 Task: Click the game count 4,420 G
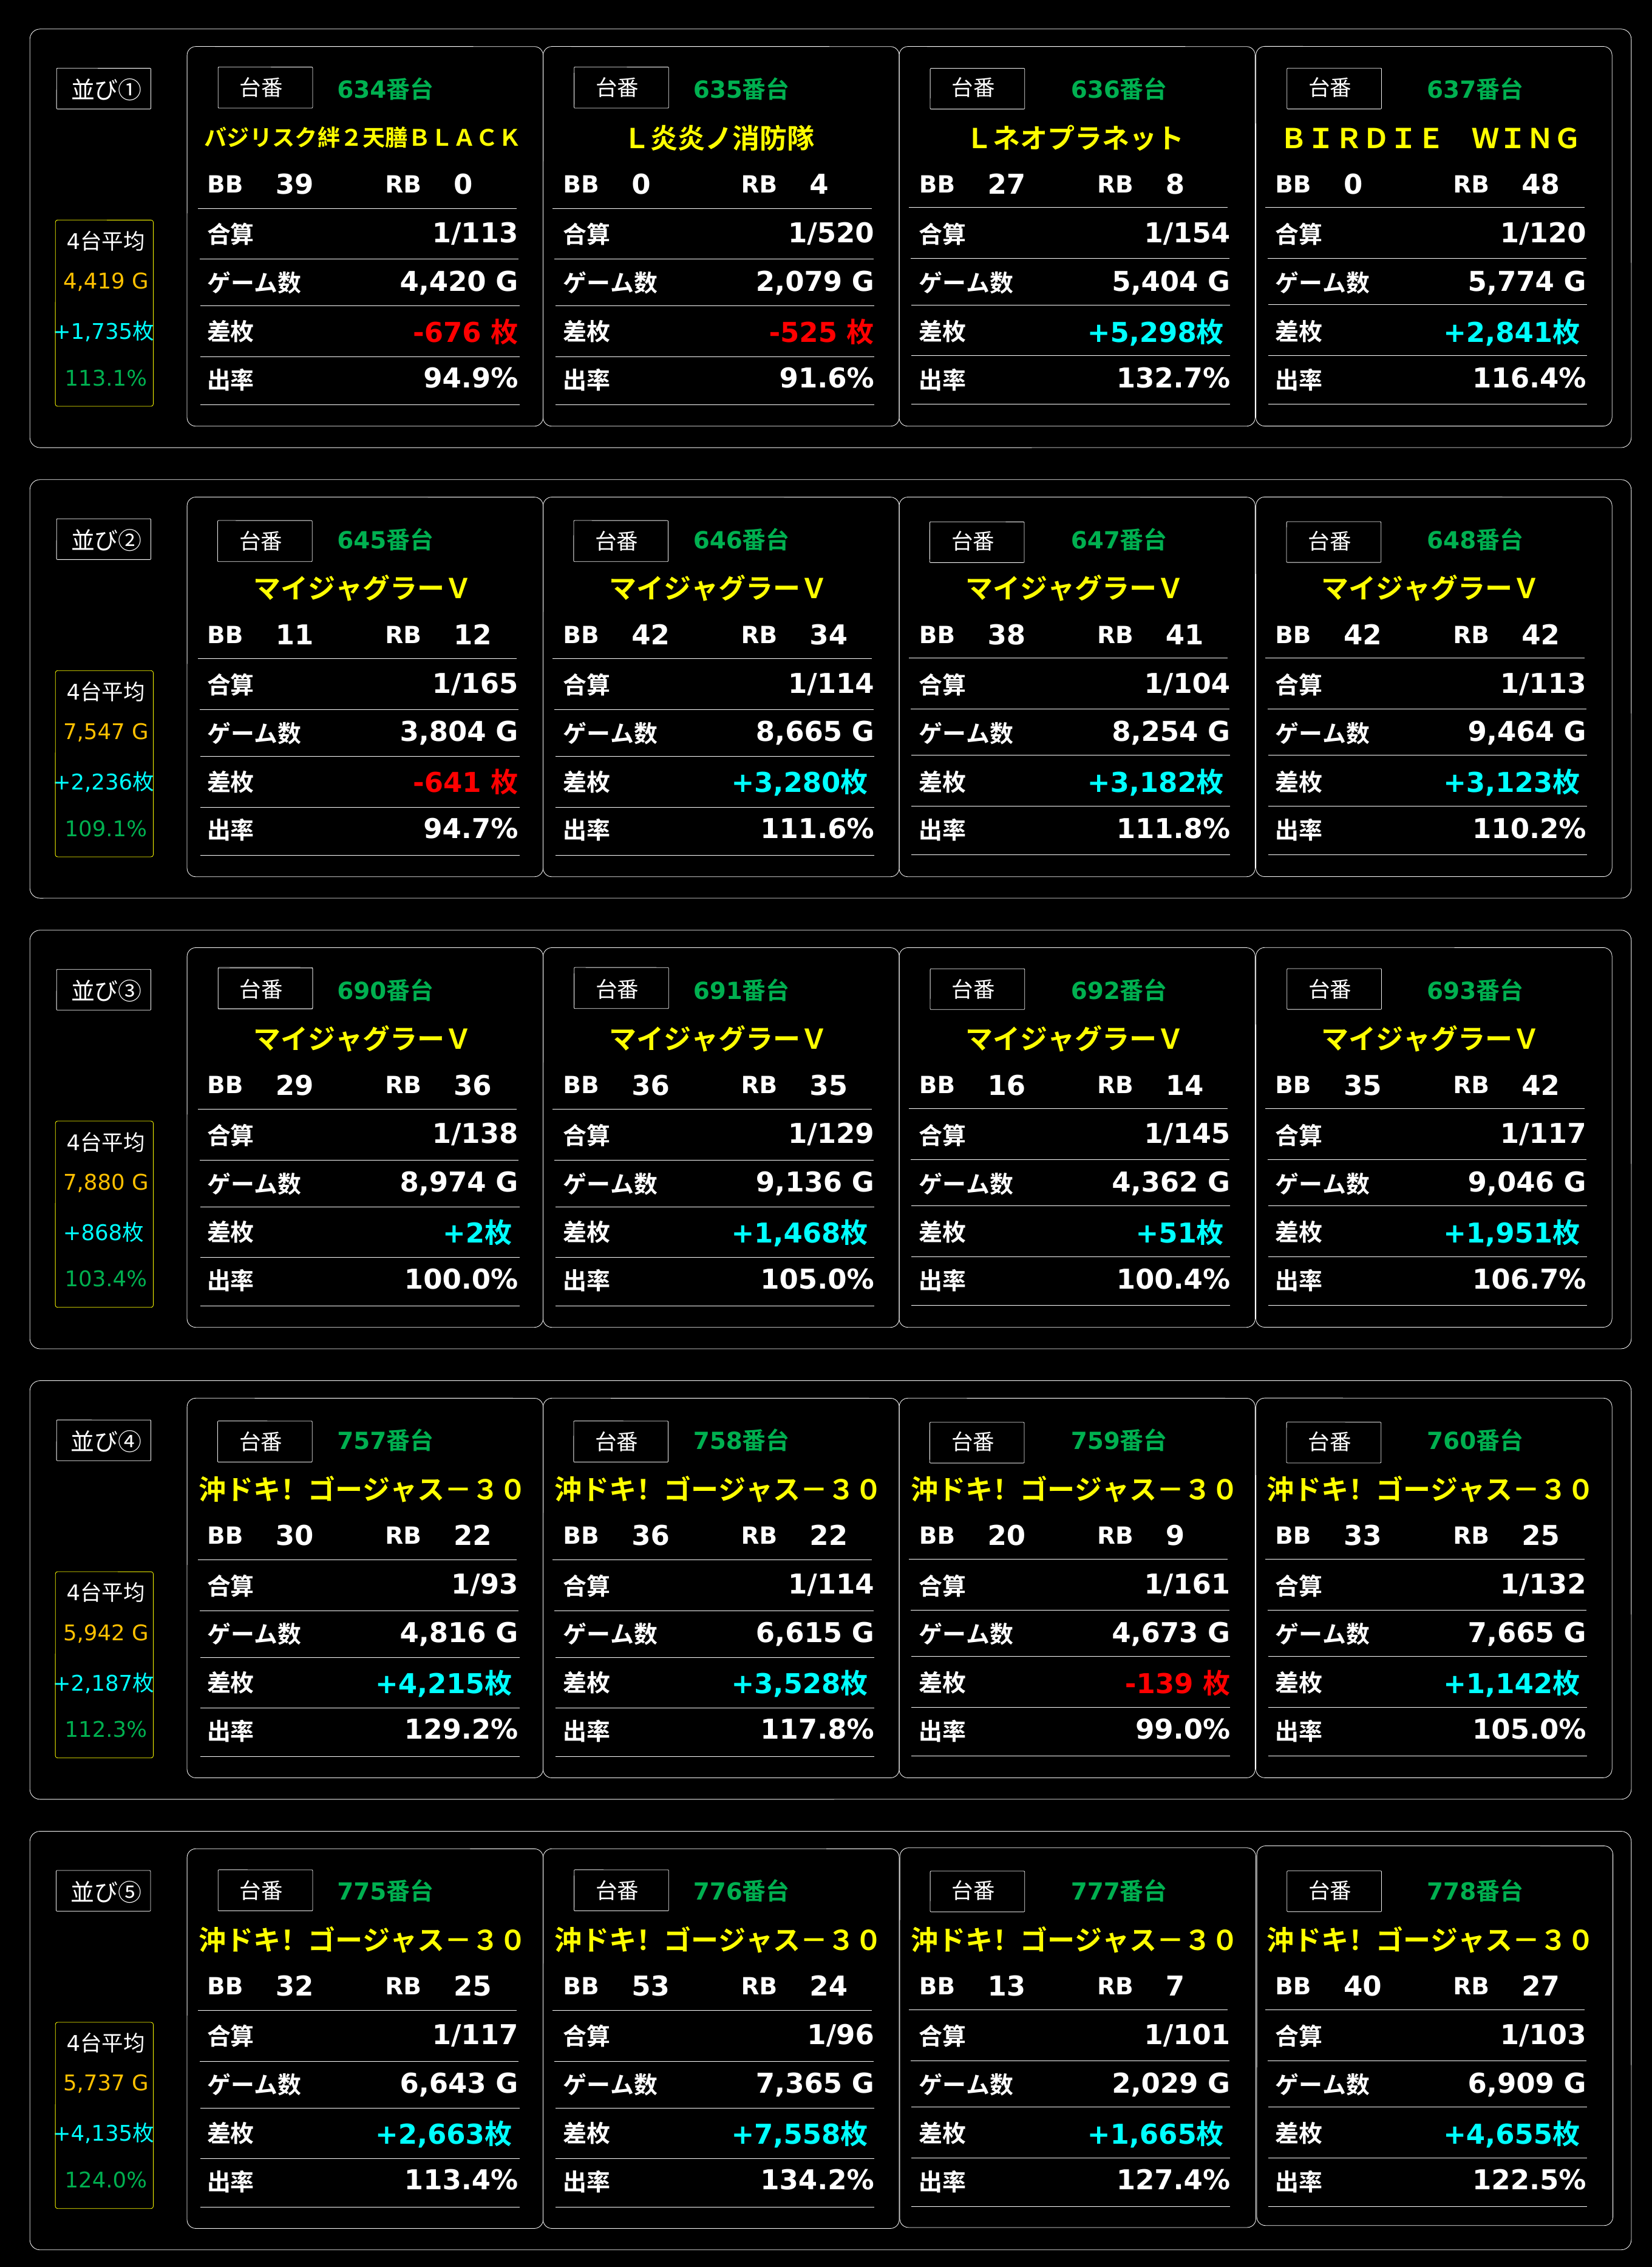459,282
